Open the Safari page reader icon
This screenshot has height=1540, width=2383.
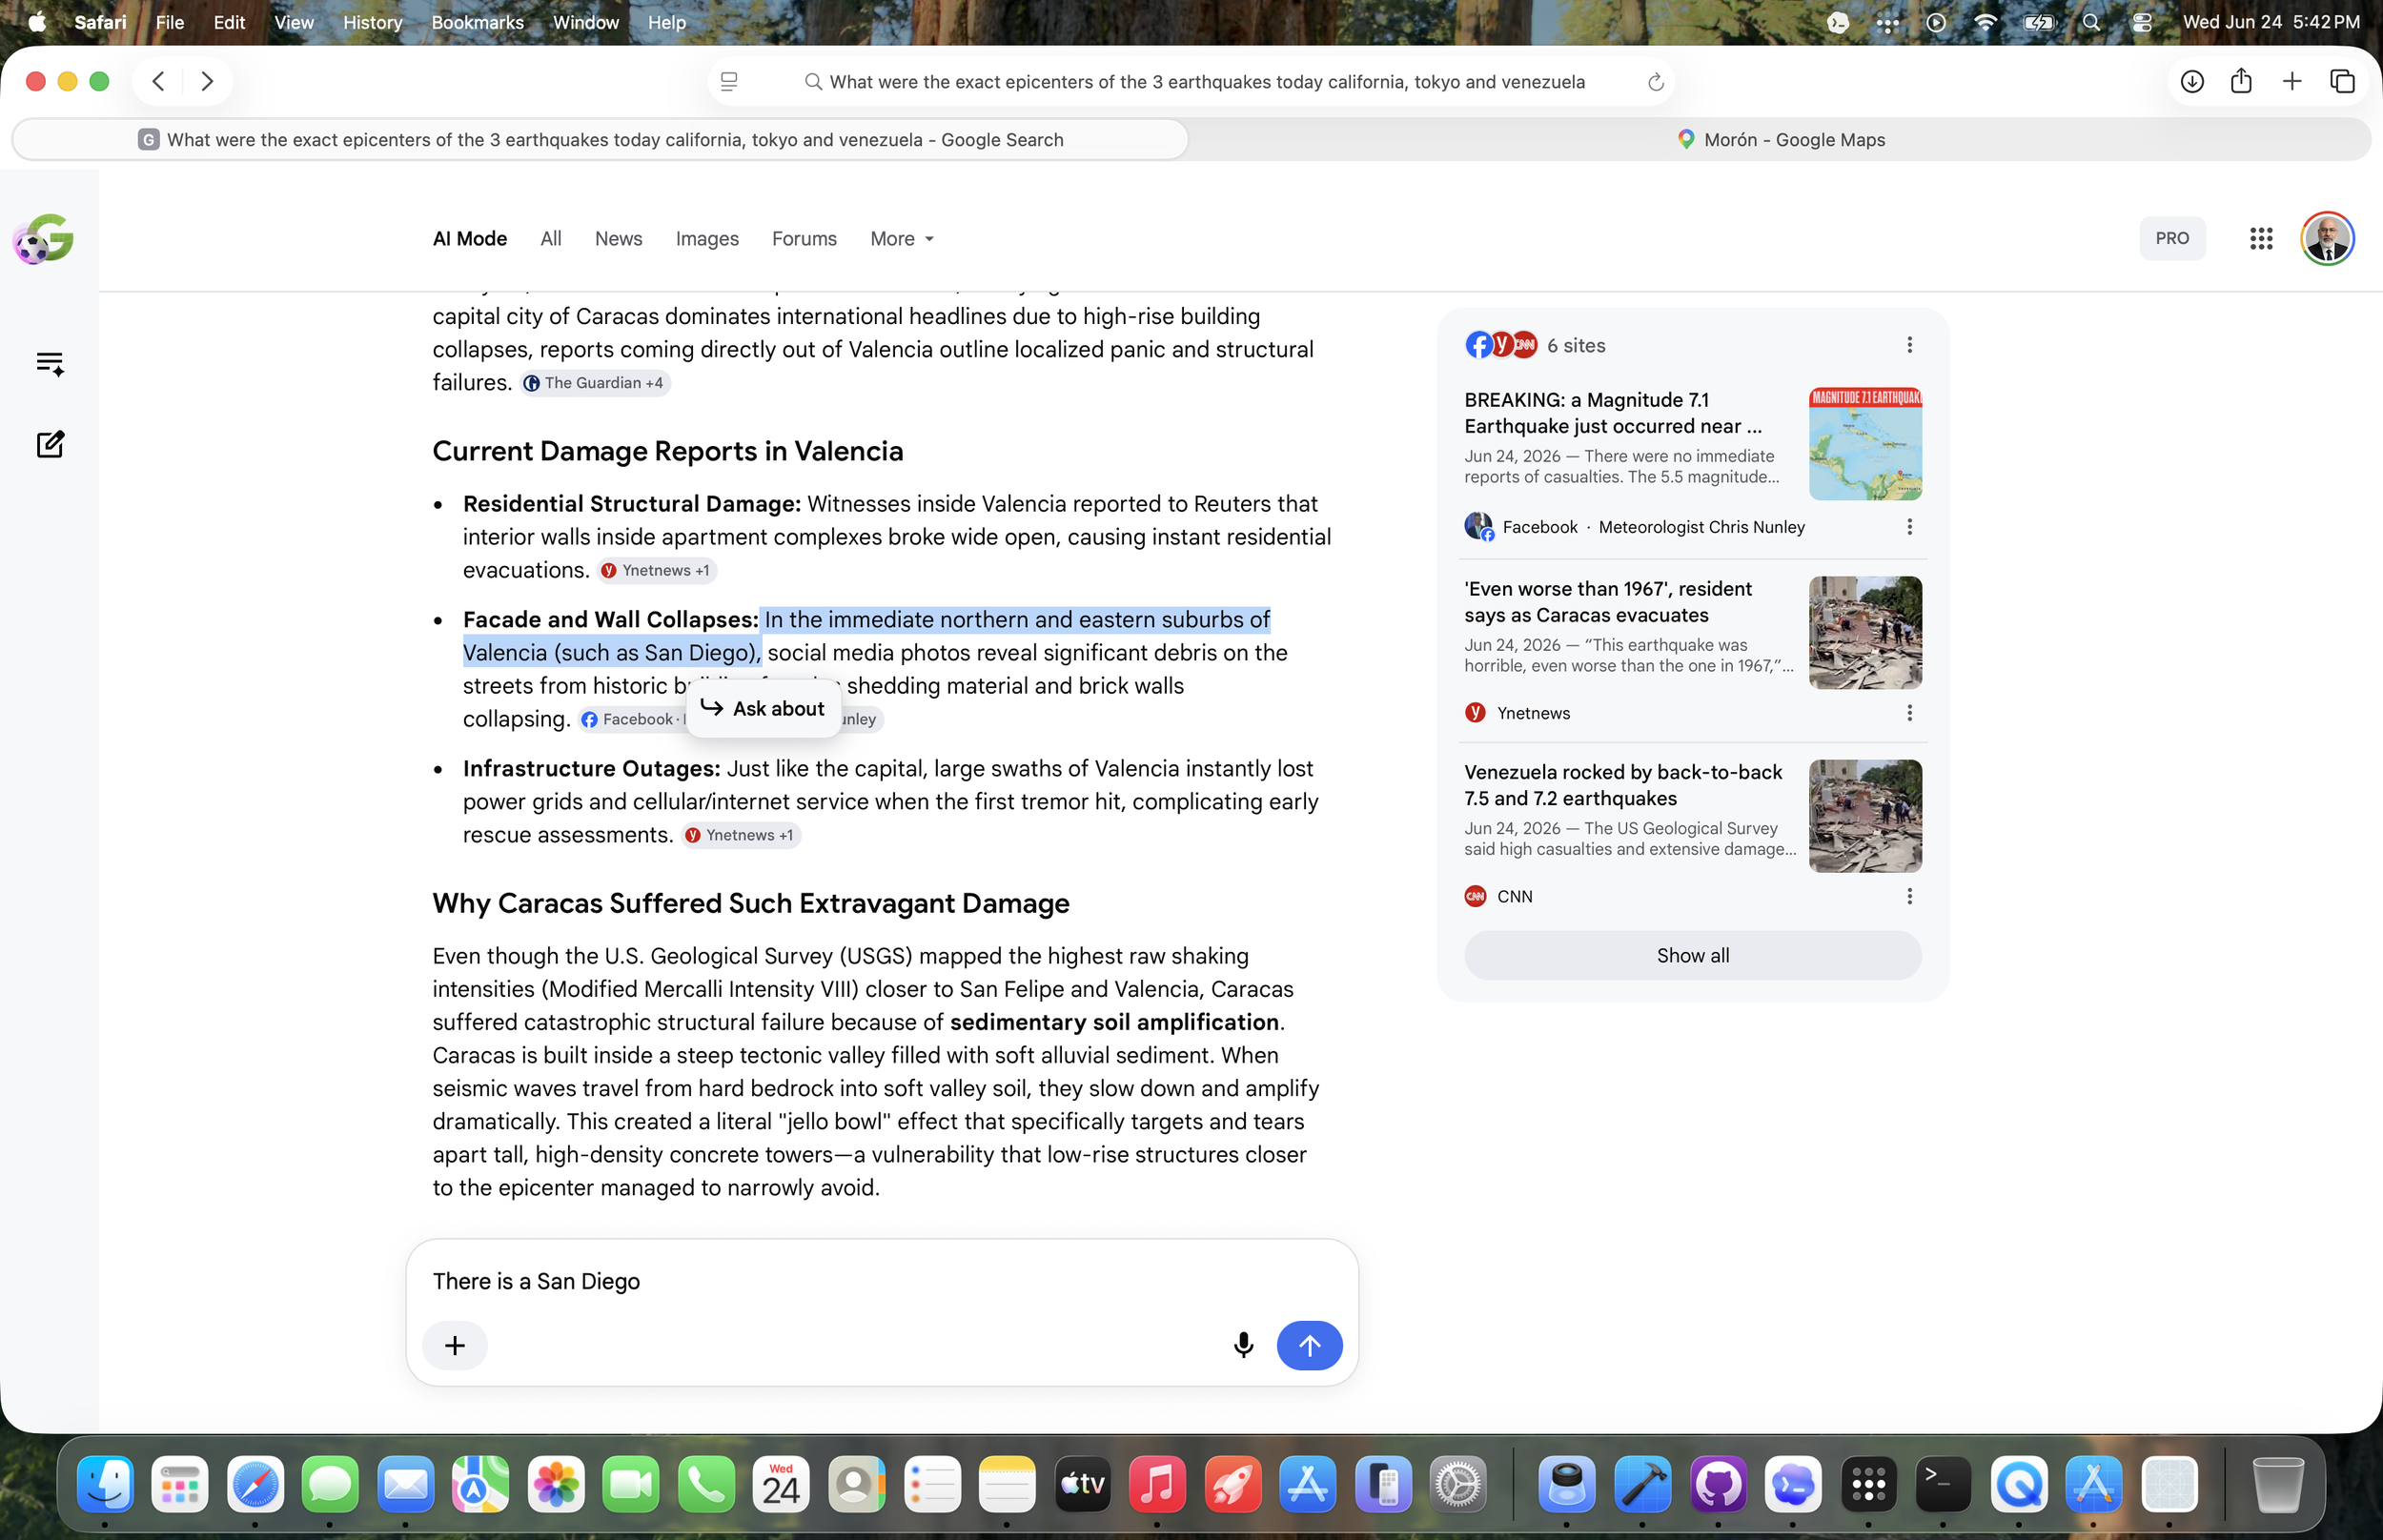coord(729,82)
